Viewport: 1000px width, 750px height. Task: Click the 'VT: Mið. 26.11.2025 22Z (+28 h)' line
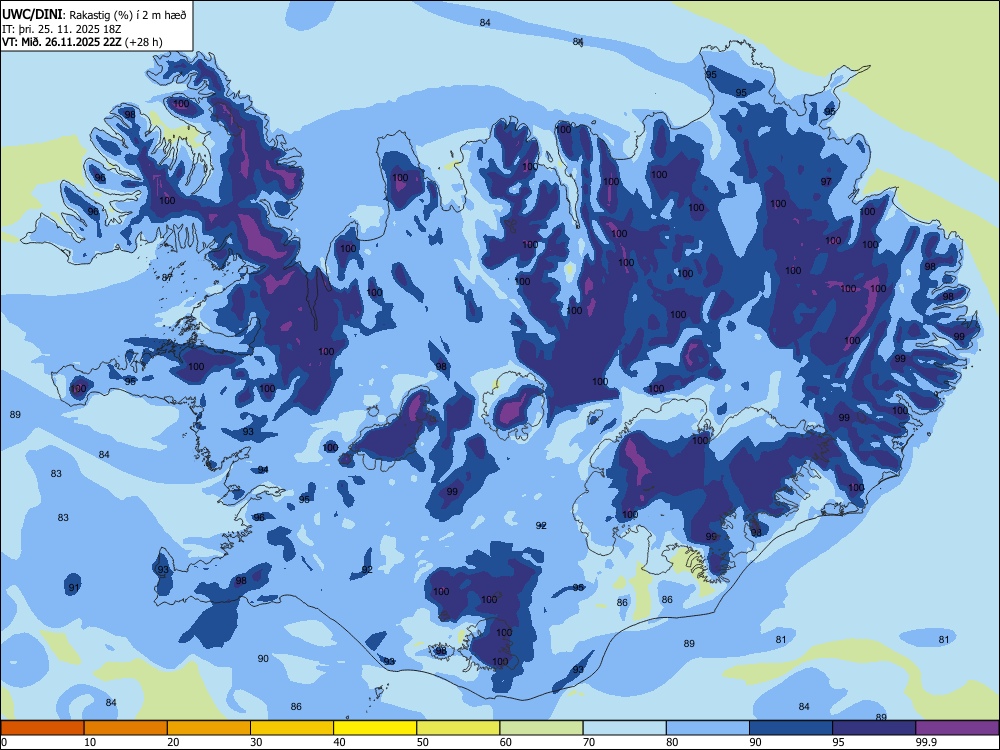point(82,42)
